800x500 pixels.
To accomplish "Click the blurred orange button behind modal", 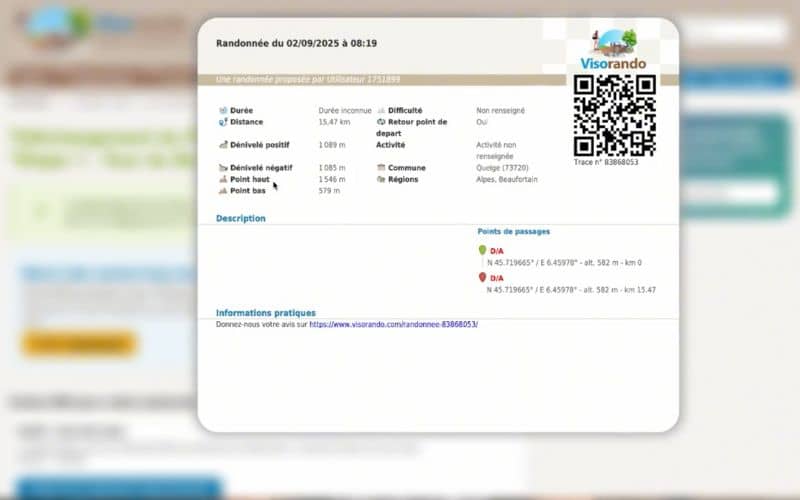I will (78, 343).
